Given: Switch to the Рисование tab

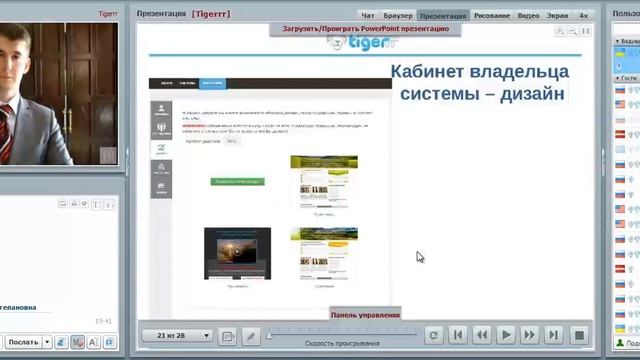Looking at the screenshot, I should click(x=492, y=16).
